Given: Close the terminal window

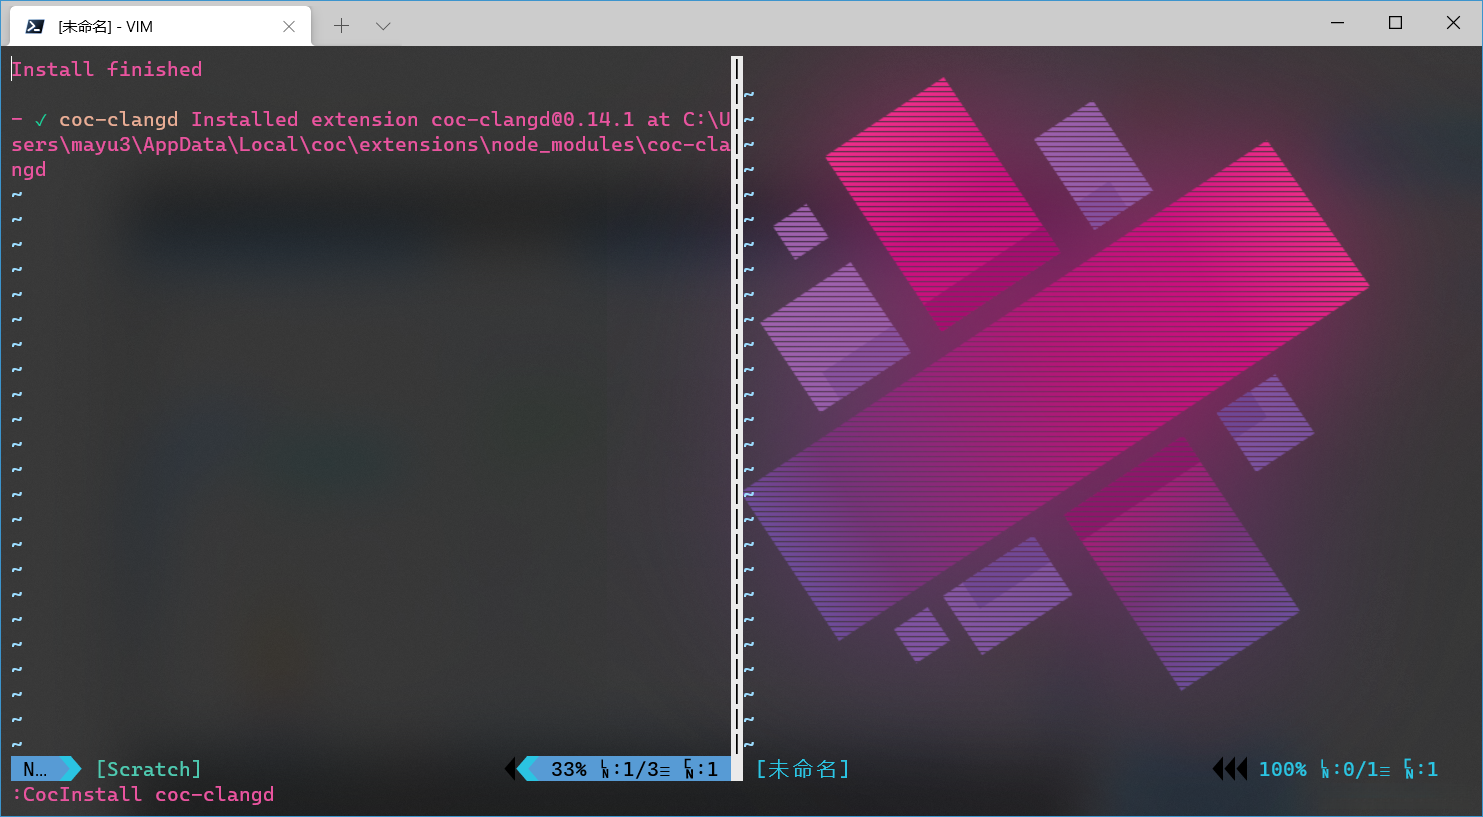Looking at the screenshot, I should (1453, 22).
